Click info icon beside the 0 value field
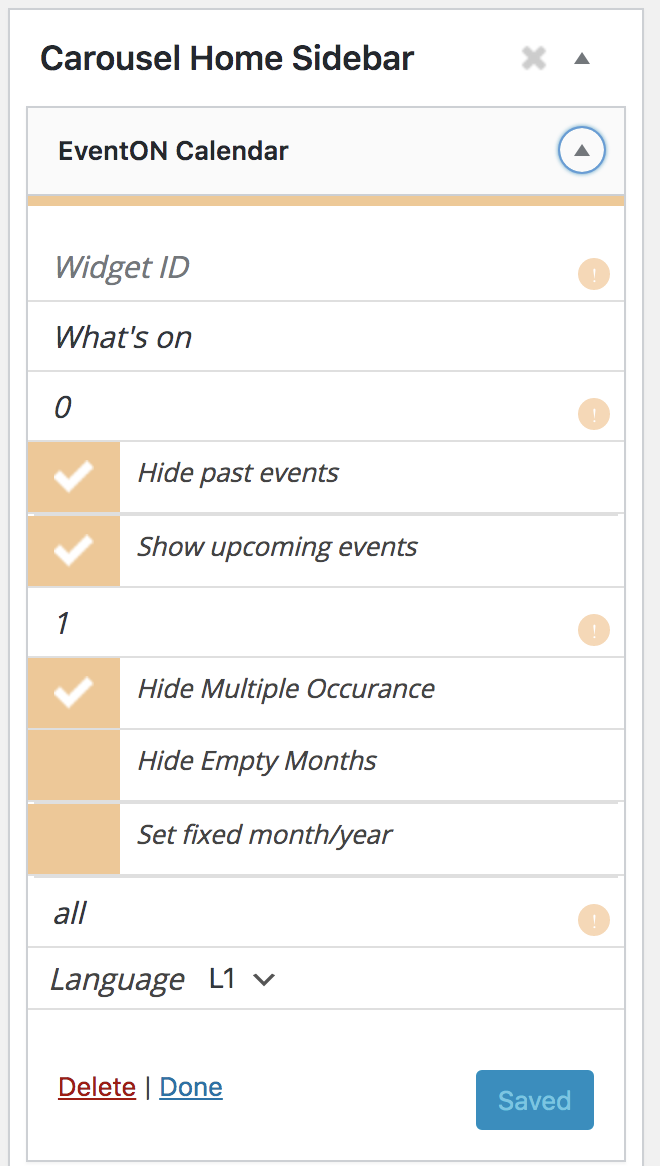 (x=594, y=413)
